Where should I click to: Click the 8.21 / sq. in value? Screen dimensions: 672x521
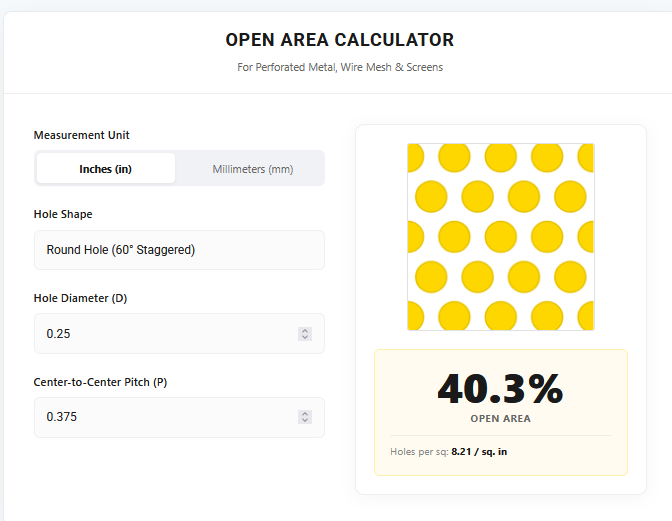tap(479, 452)
